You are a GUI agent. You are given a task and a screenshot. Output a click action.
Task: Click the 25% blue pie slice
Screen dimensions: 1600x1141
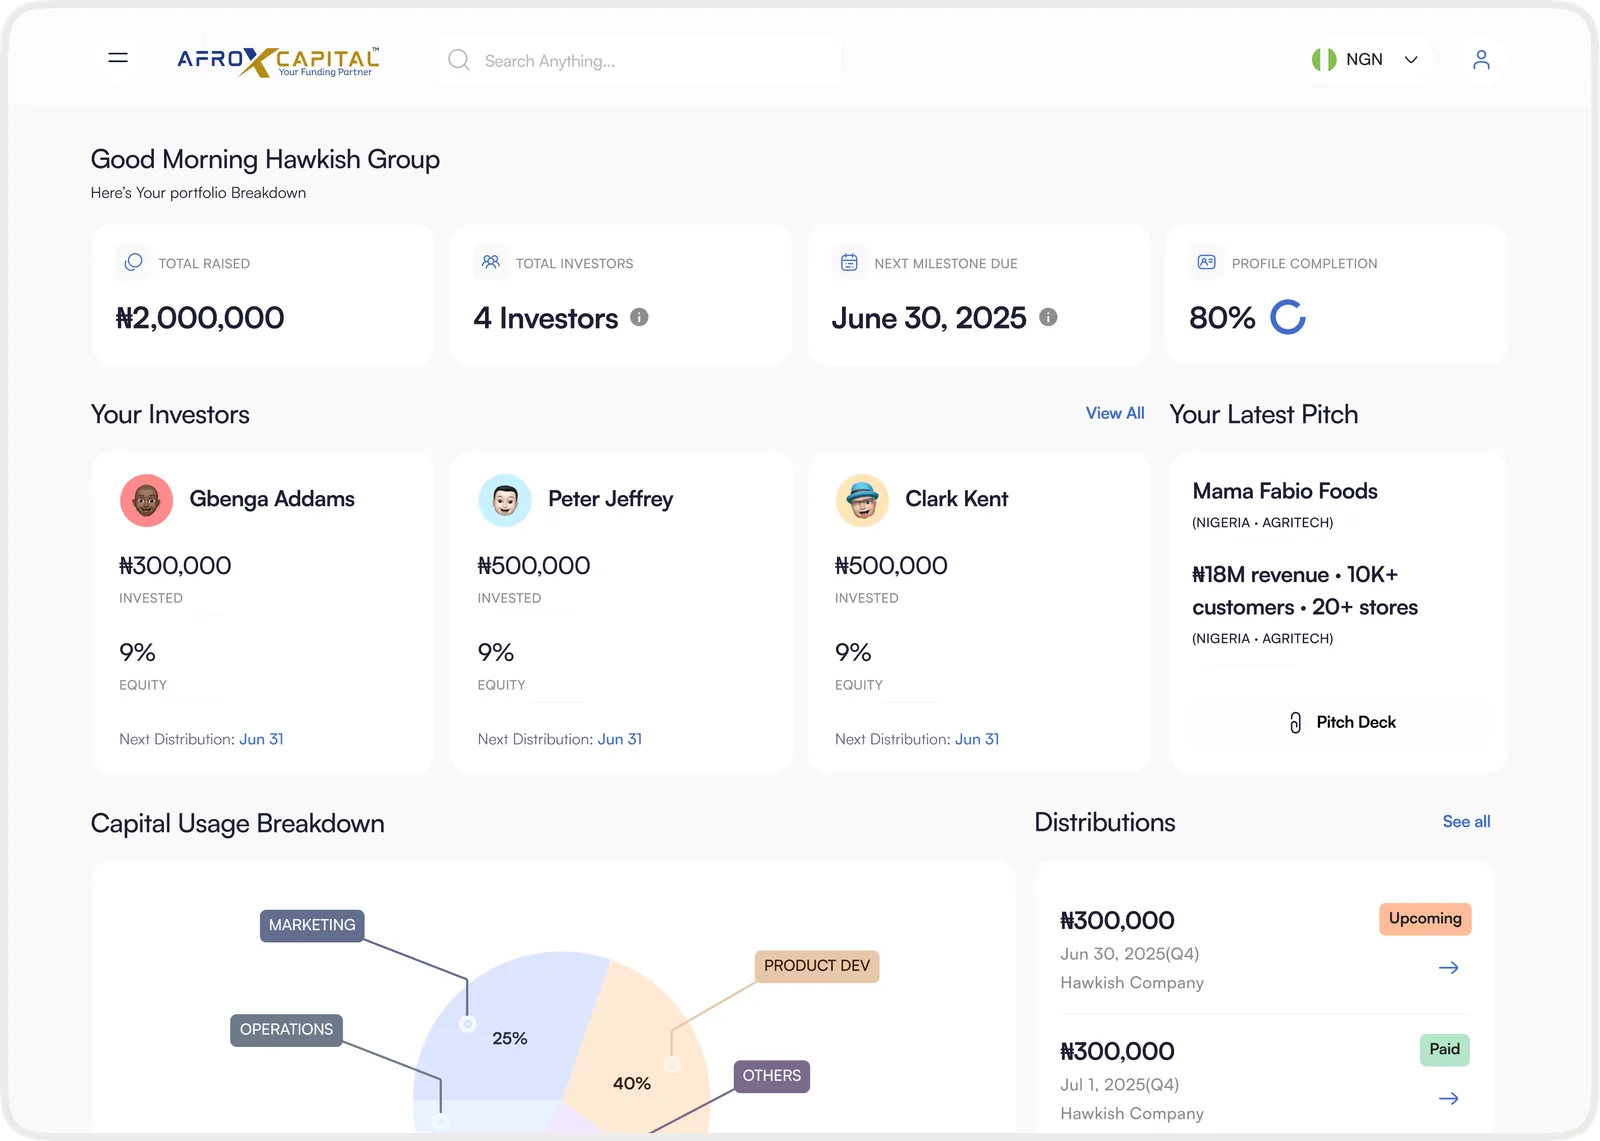[x=510, y=1030]
